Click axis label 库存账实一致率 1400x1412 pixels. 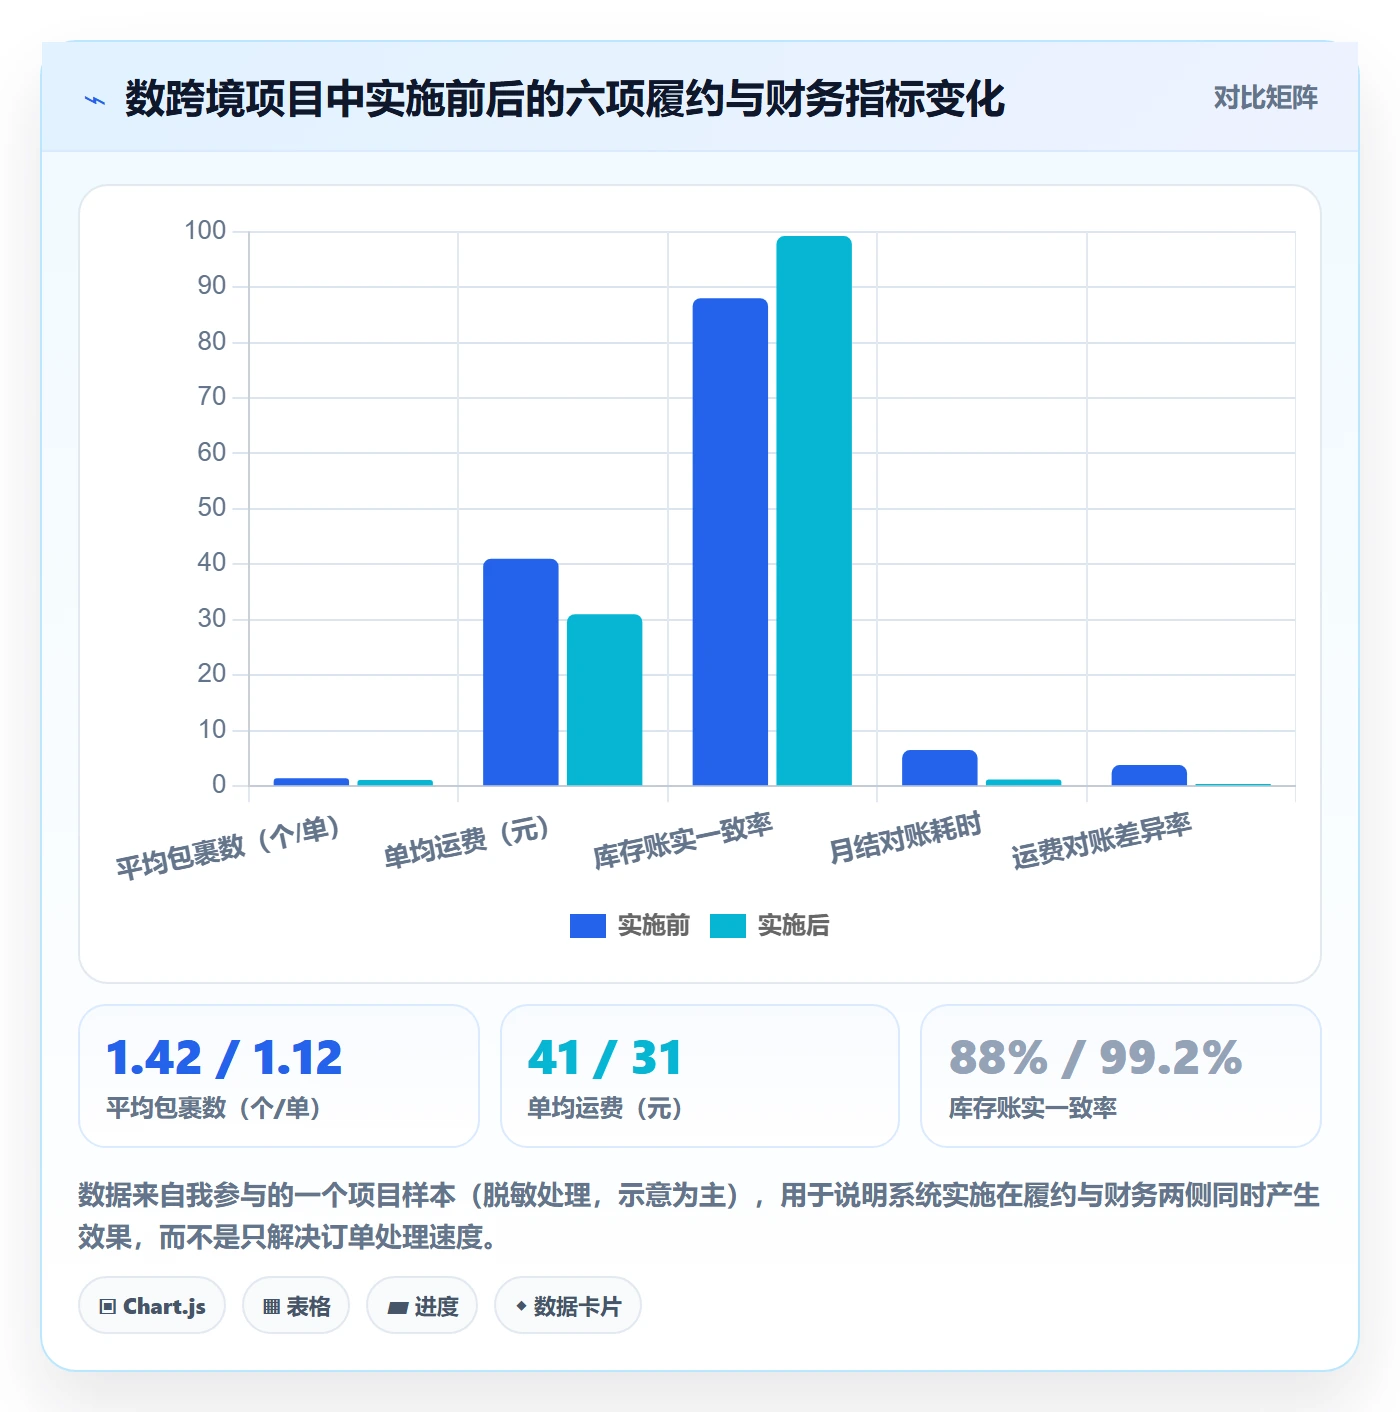683,841
